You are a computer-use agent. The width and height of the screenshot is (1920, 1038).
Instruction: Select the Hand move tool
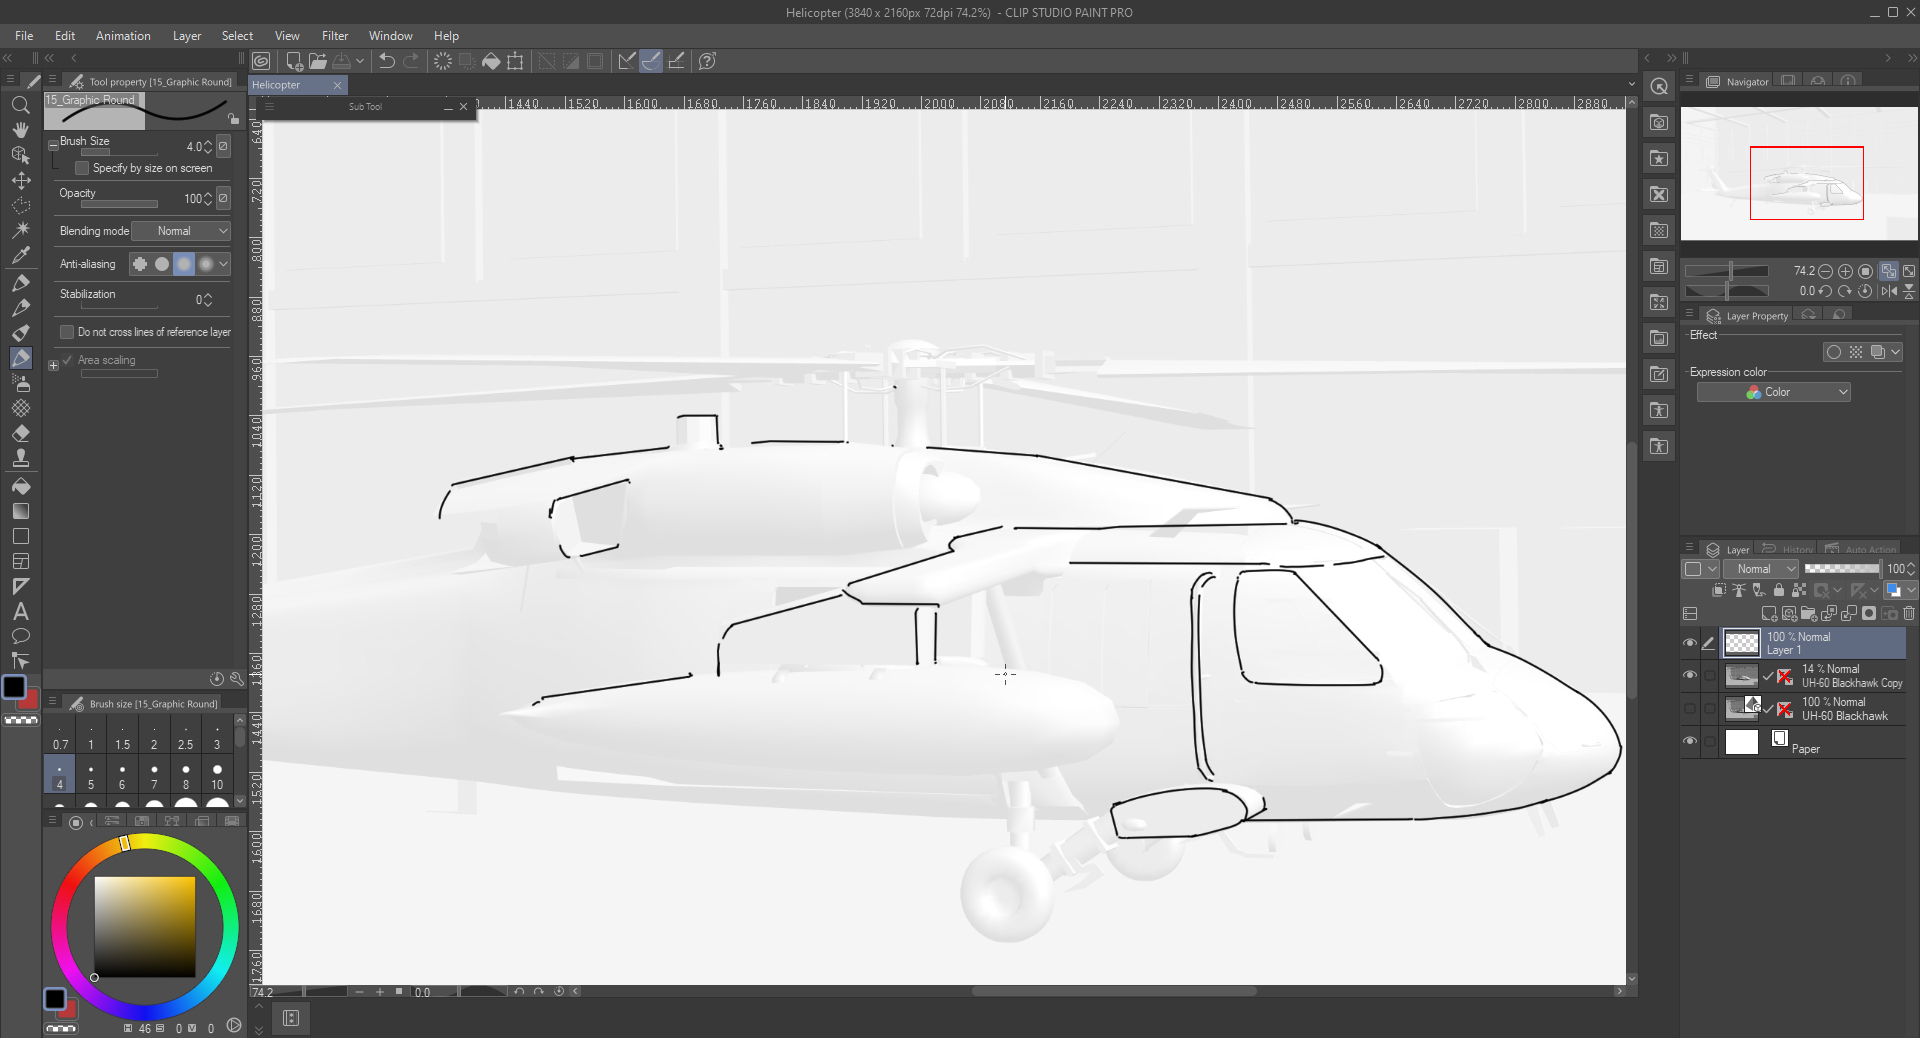[20, 130]
